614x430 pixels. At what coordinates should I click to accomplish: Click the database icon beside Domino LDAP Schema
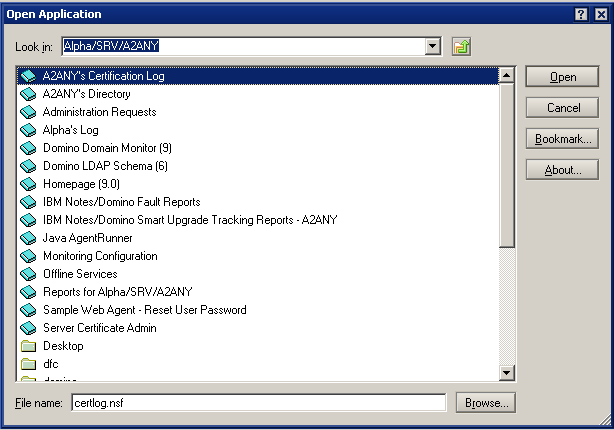[28, 166]
